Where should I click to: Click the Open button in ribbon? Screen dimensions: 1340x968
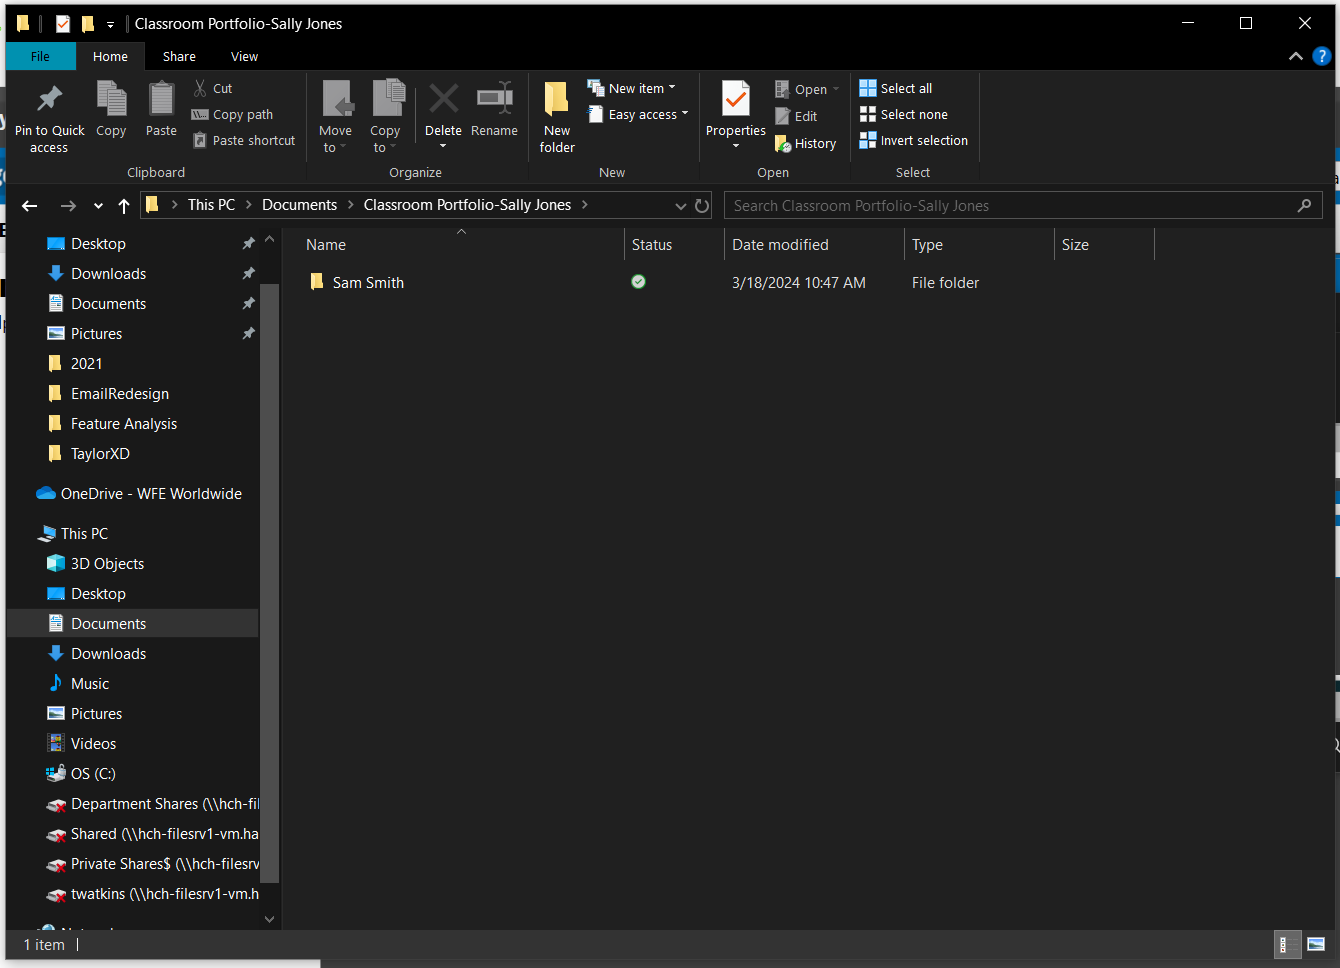pos(807,89)
